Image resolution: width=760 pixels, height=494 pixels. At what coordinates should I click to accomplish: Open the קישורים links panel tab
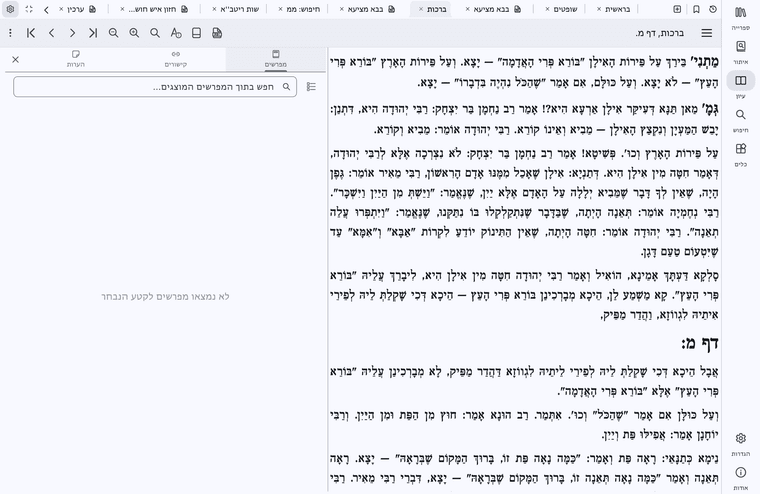175,59
